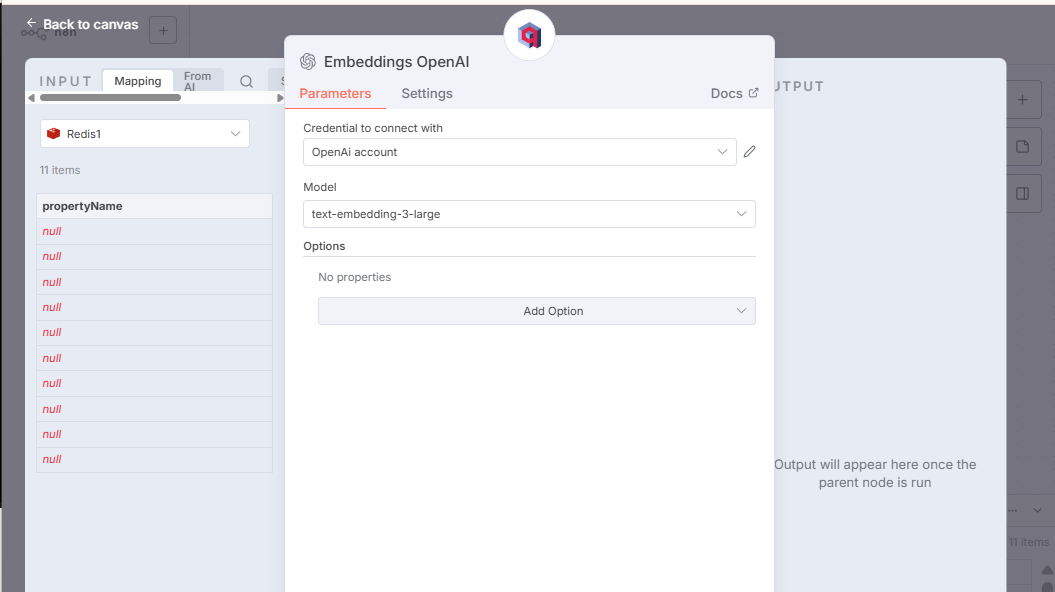Click the input scrollbar right arrow
Image resolution: width=1055 pixels, height=592 pixels.
click(280, 98)
